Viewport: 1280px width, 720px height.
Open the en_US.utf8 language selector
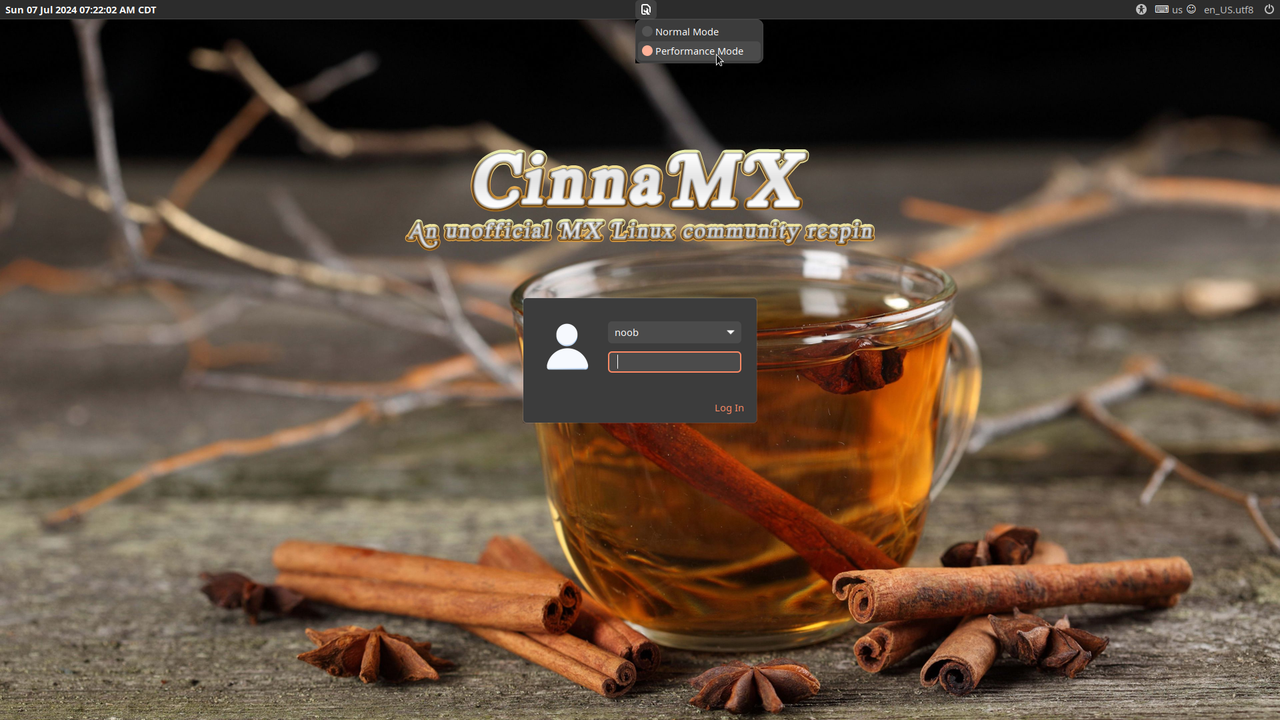1228,10
